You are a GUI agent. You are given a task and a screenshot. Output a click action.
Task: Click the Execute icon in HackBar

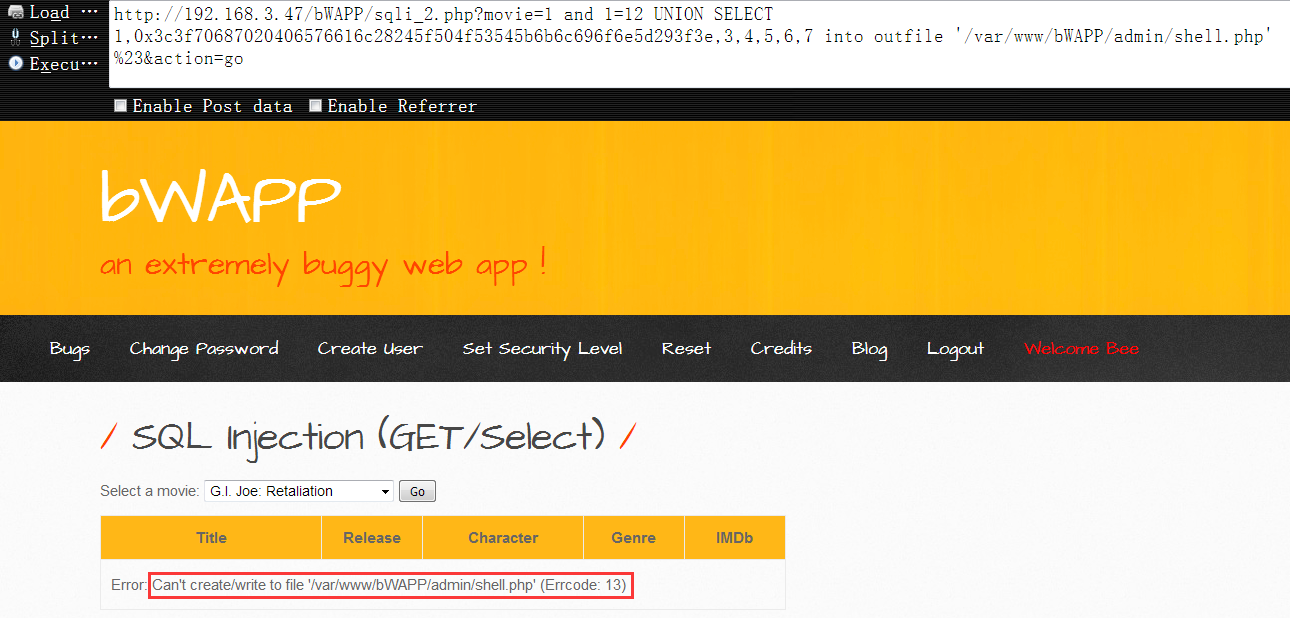point(16,63)
